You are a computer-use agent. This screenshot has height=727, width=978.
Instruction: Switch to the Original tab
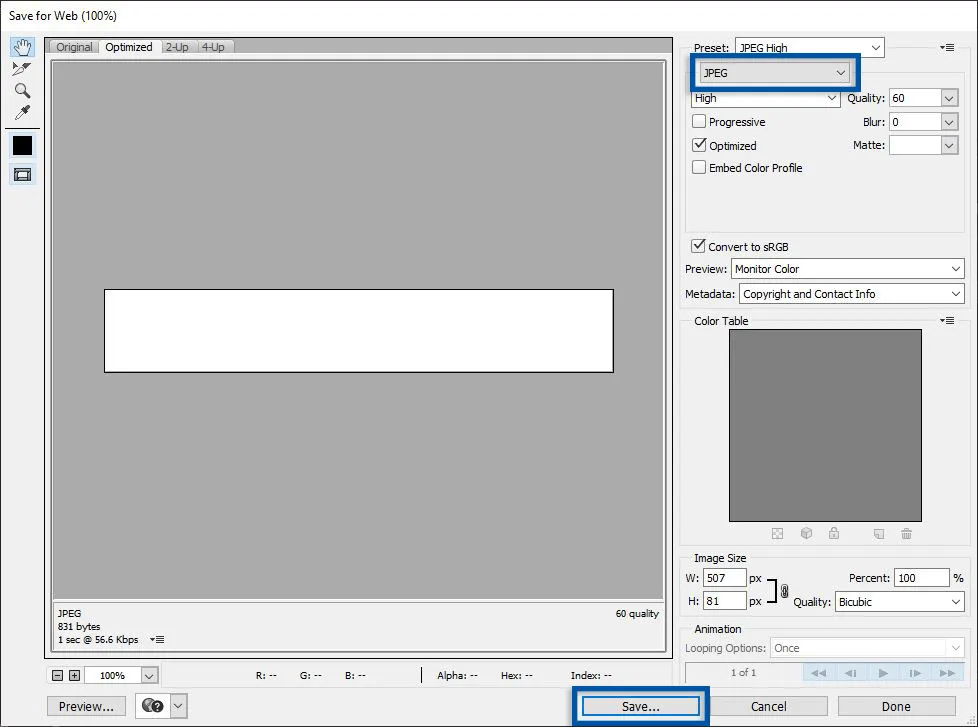(73, 46)
